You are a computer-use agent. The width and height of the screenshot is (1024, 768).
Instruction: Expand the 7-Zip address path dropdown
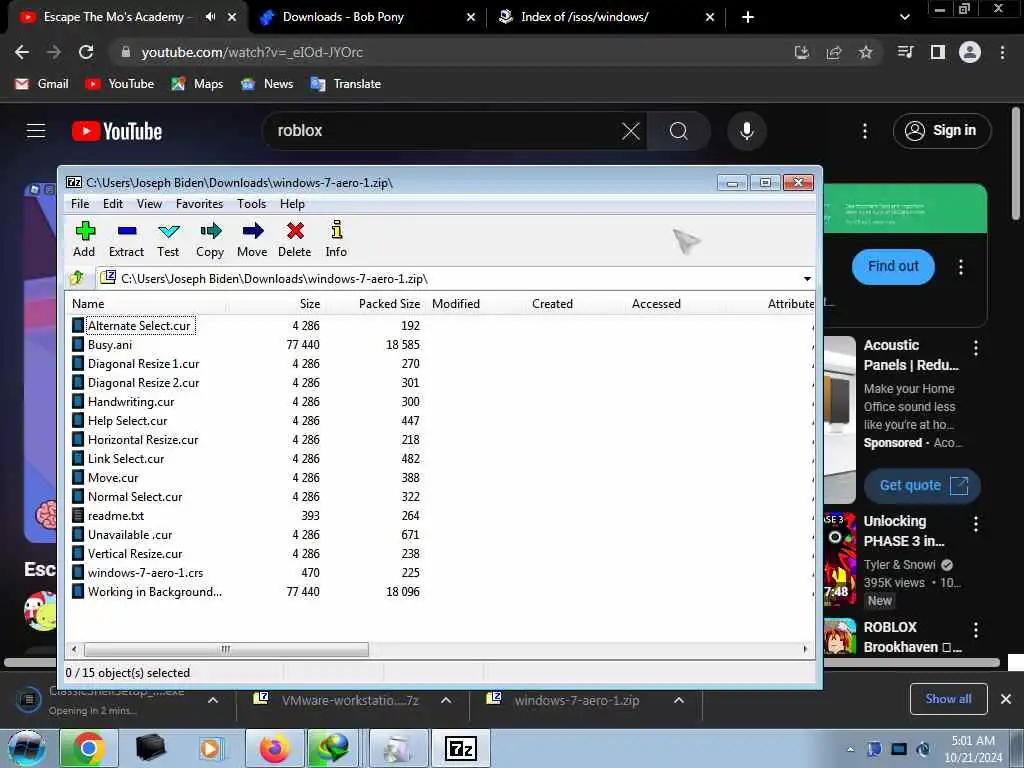[807, 279]
